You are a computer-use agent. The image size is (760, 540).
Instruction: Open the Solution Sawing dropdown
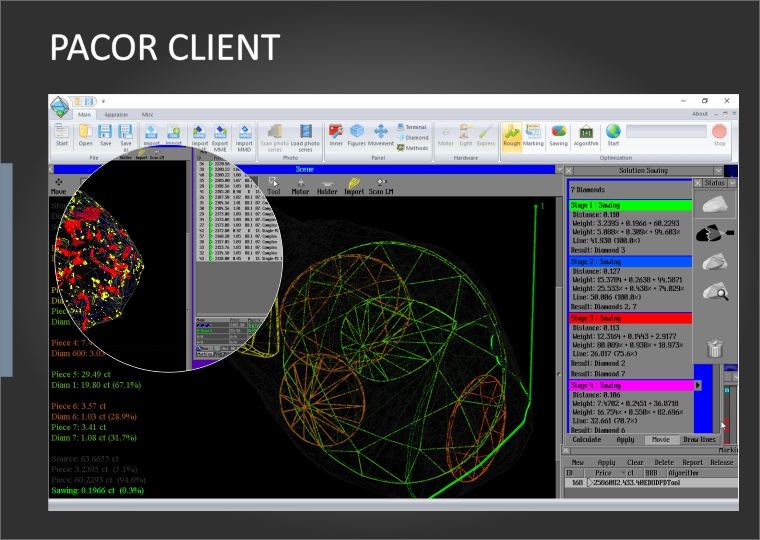pos(718,171)
